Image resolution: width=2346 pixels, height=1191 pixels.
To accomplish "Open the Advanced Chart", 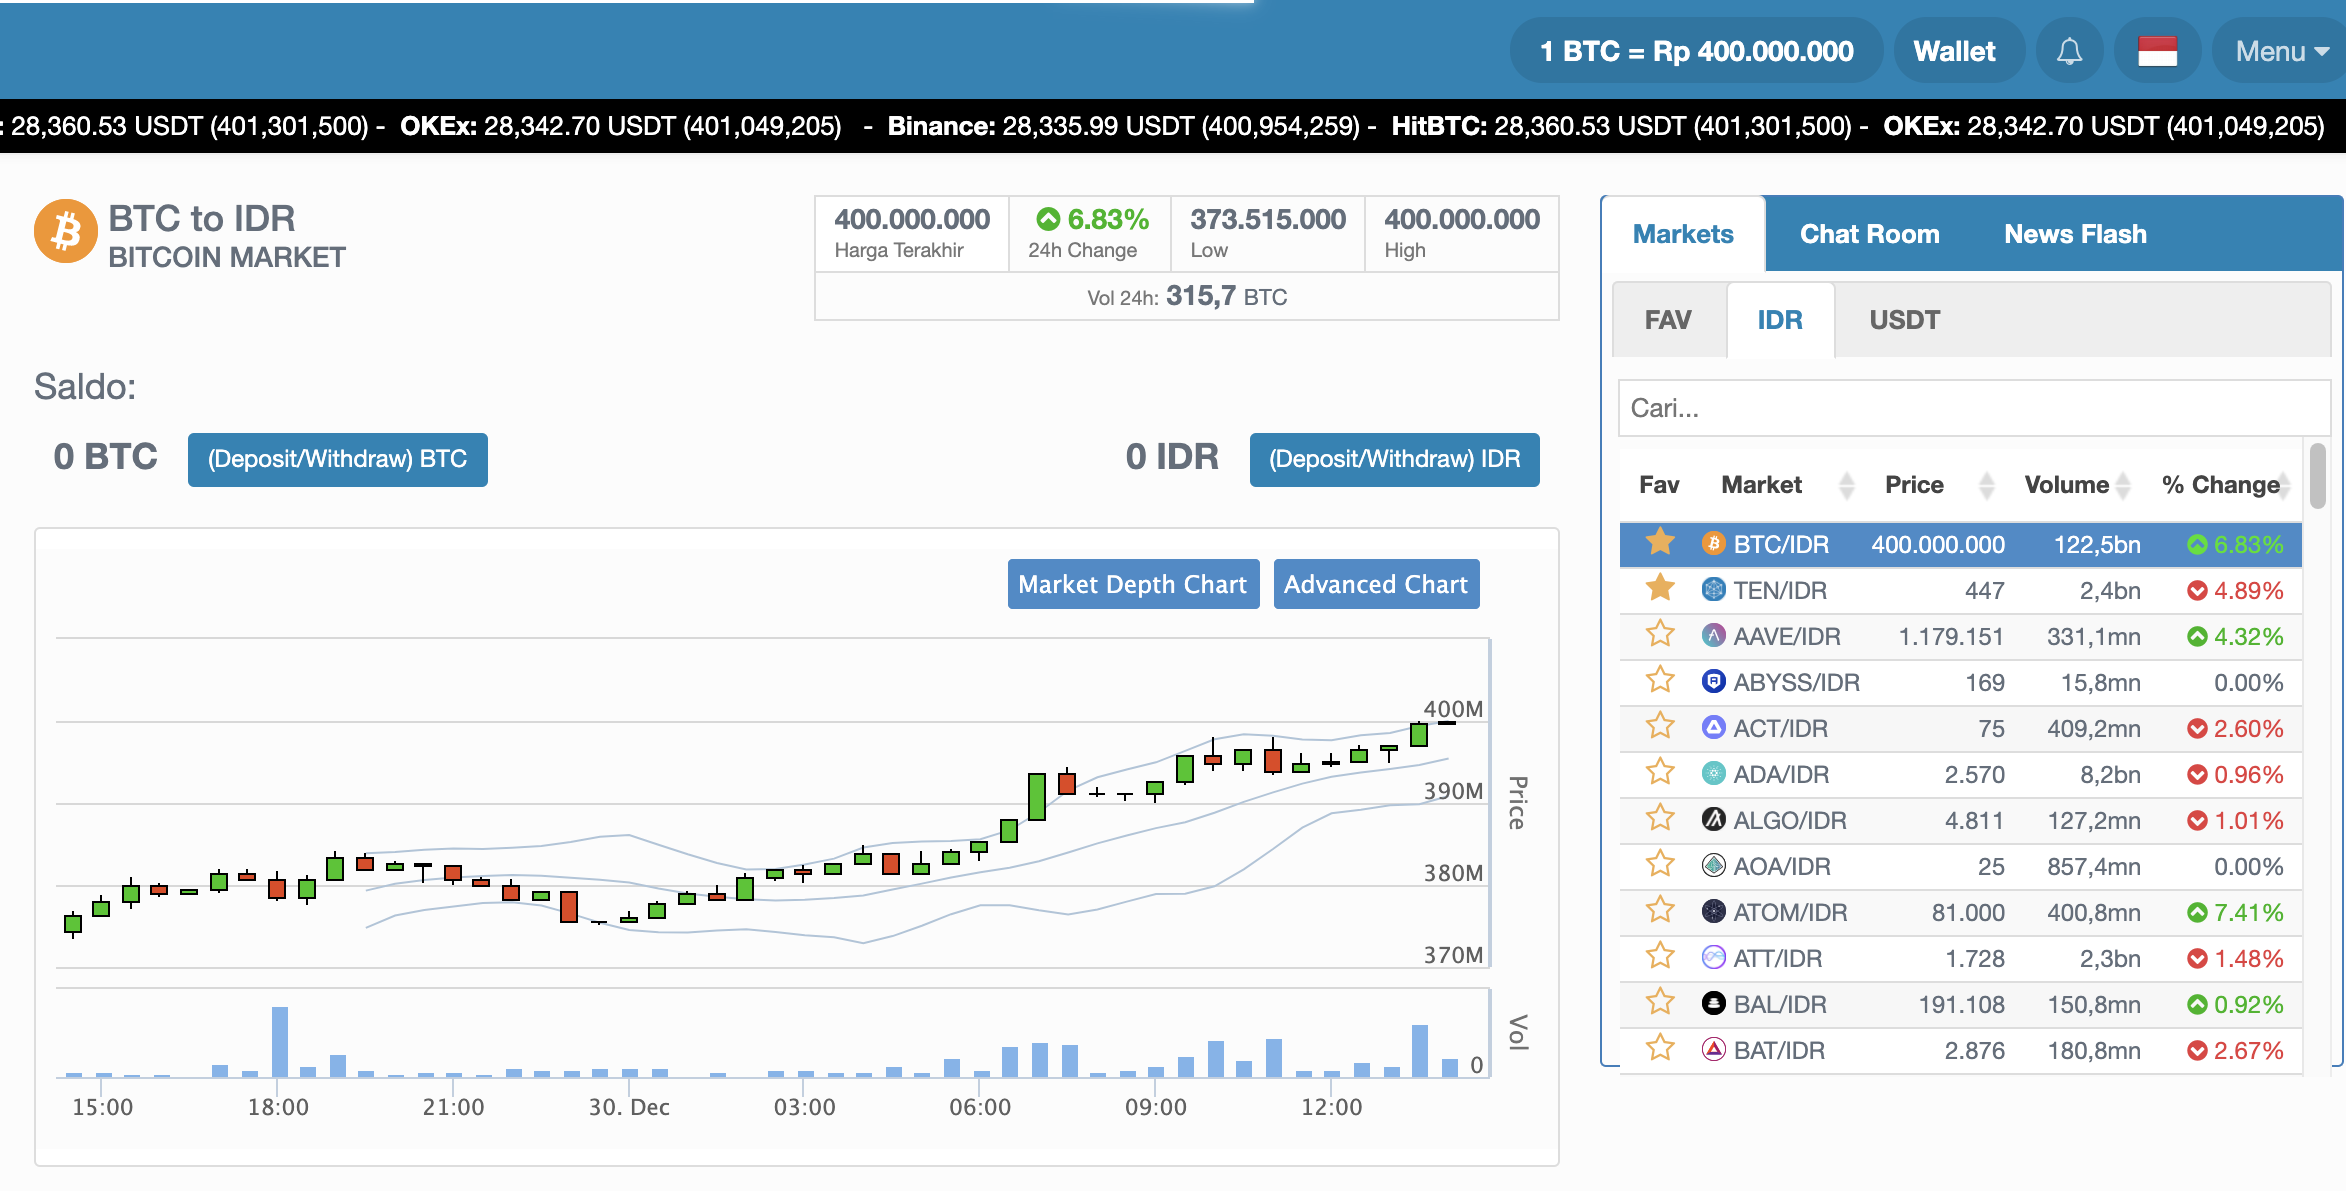I will click(x=1375, y=584).
